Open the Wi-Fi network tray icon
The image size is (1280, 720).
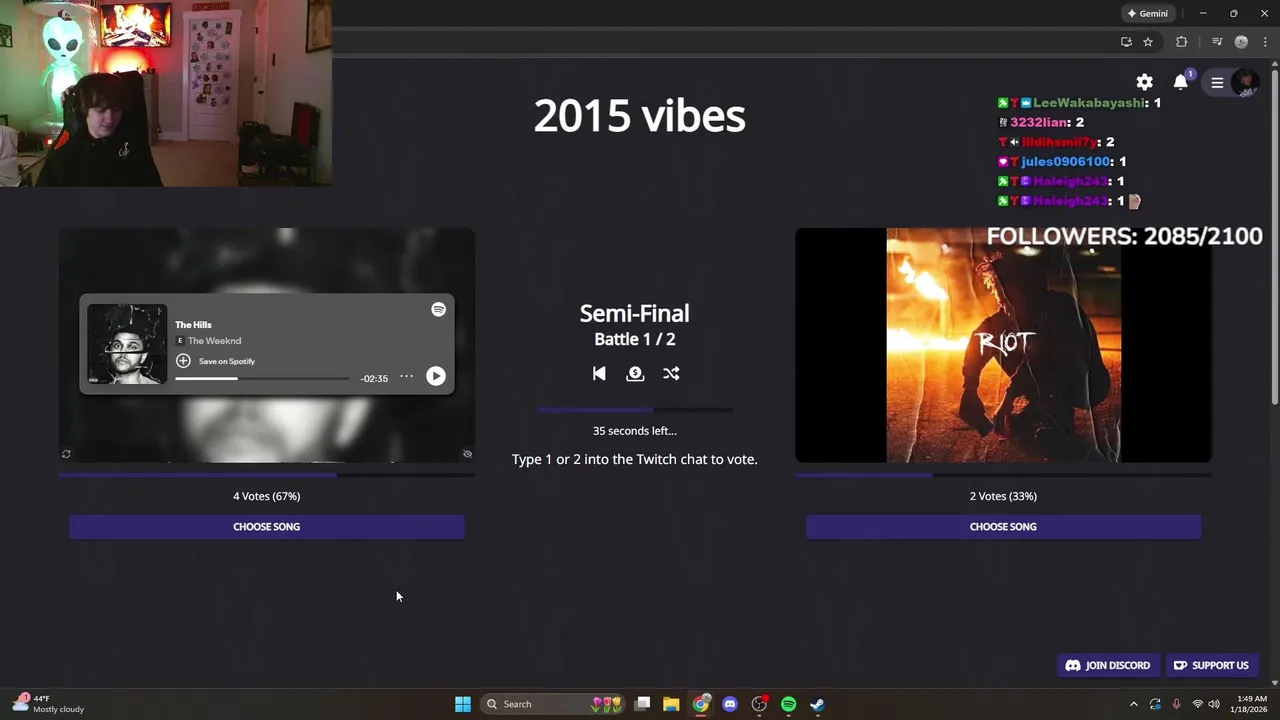click(x=1197, y=704)
